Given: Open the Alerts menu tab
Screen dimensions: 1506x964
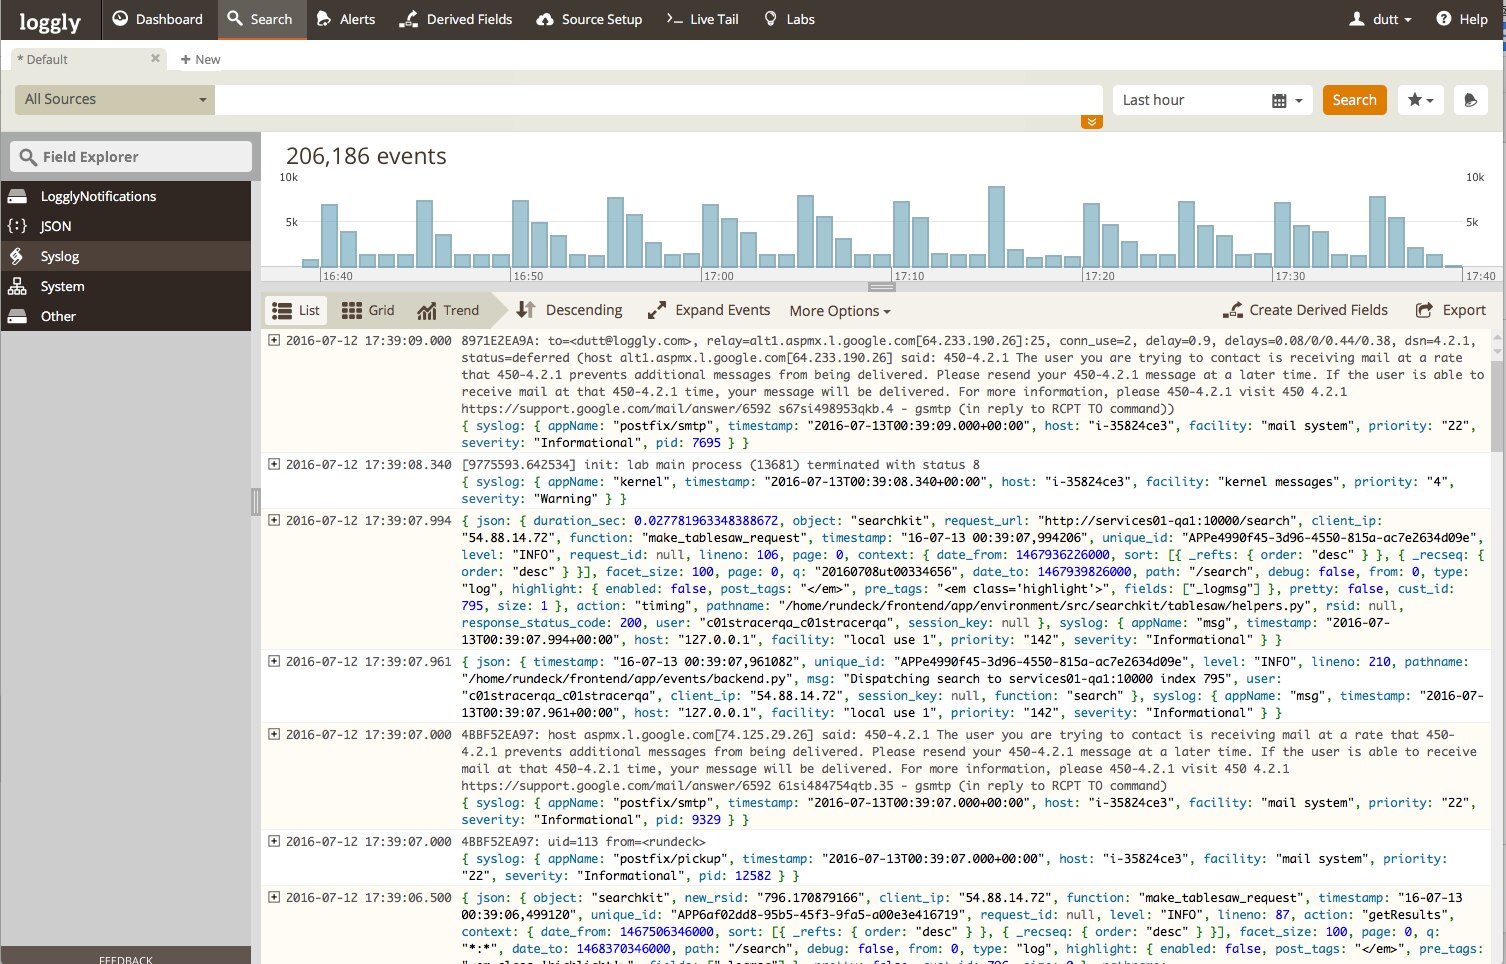Looking at the screenshot, I should 345,19.
